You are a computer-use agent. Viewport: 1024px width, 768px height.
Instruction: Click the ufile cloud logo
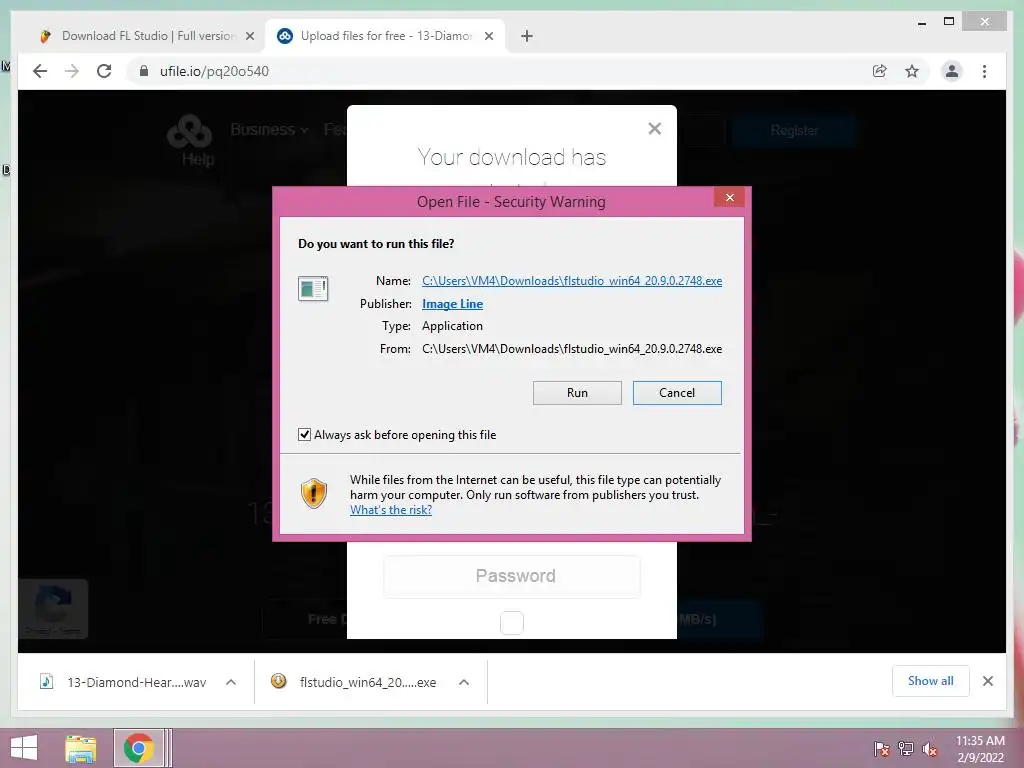[x=189, y=131]
